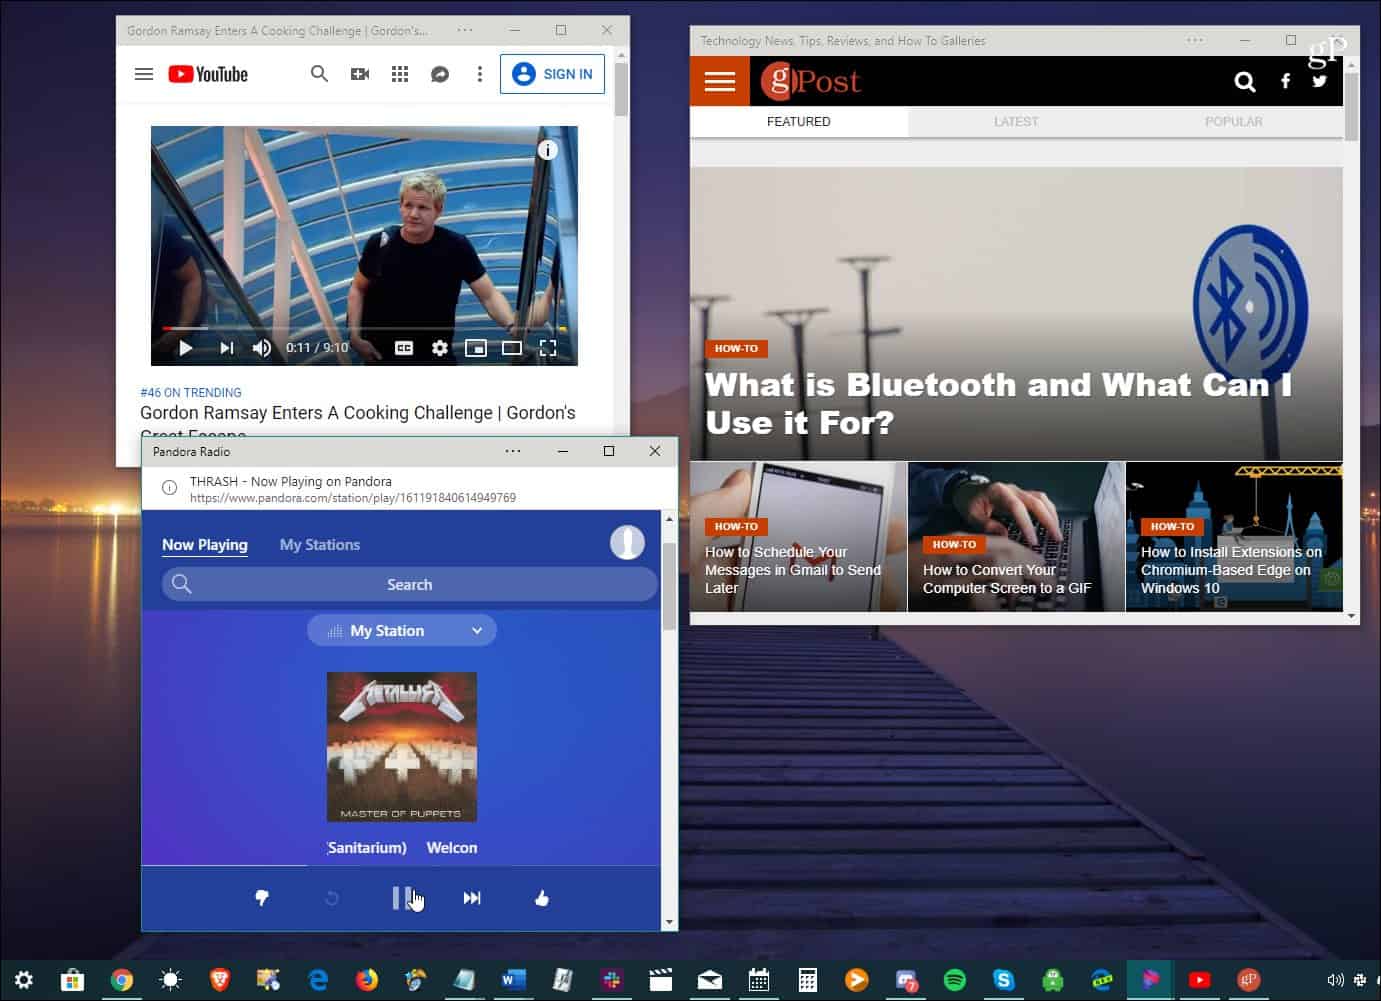Open the groovyPost search icon
Image resolution: width=1381 pixels, height=1001 pixels.
pyautogui.click(x=1245, y=82)
